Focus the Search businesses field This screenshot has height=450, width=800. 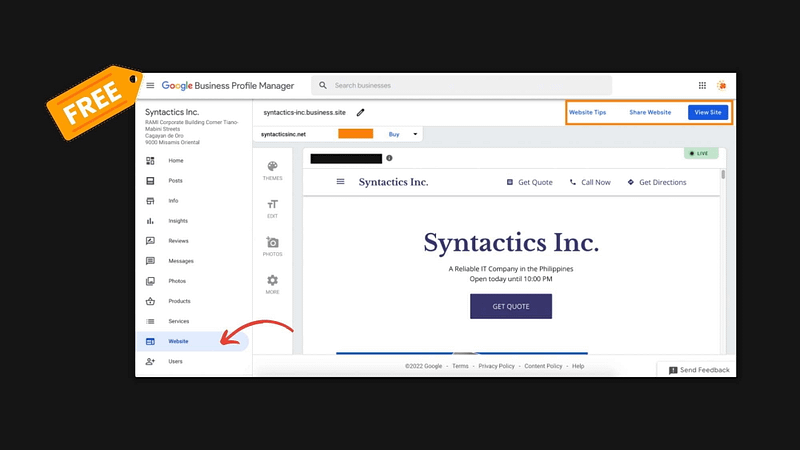click(461, 85)
